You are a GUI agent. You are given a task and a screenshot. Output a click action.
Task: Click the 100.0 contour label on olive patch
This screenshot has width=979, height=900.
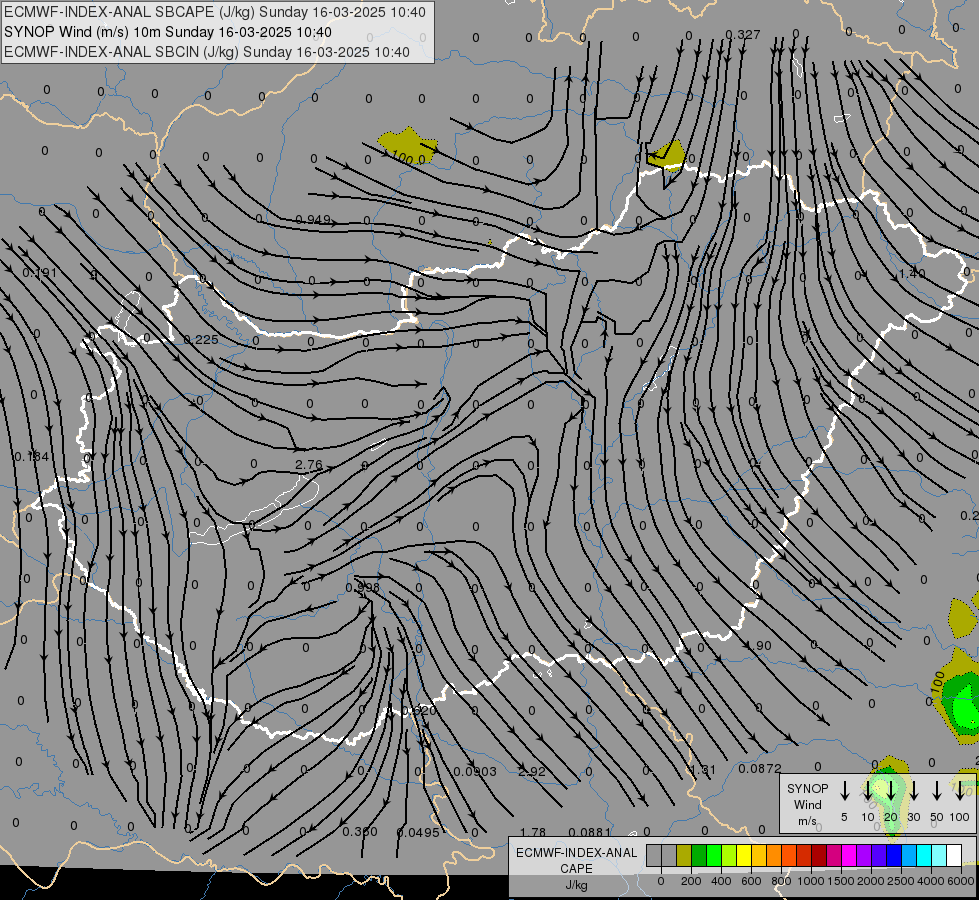coord(409,158)
